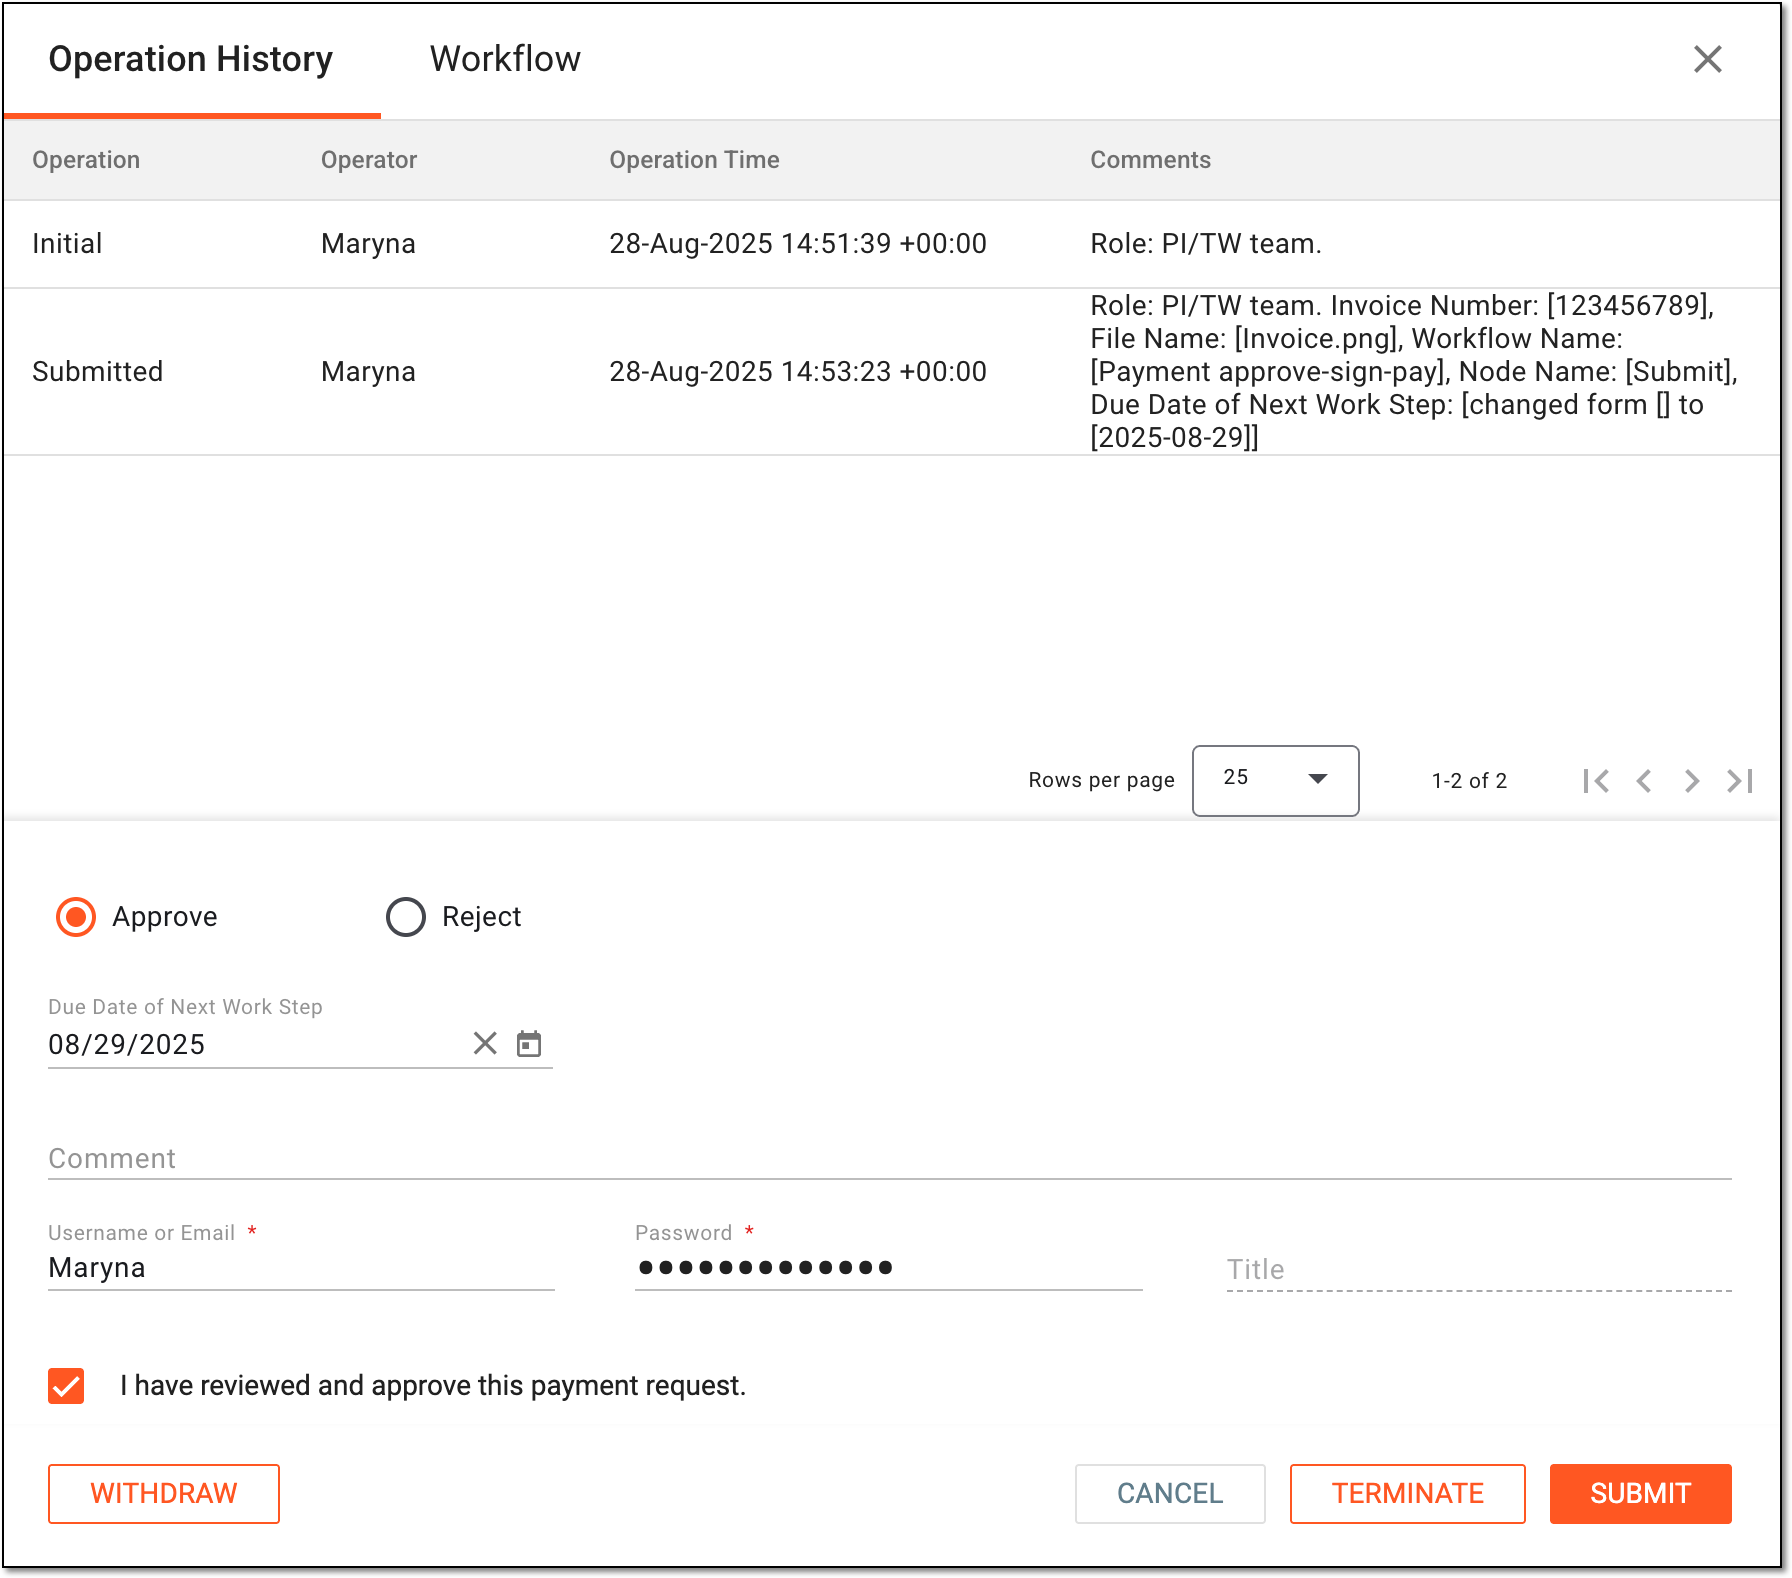Image resolution: width=1792 pixels, height=1578 pixels.
Task: Select the Submitted operation row cell
Action: (x=97, y=372)
